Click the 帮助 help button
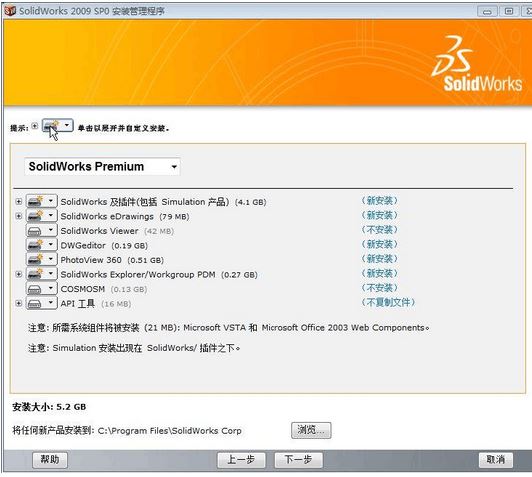 coord(50,460)
